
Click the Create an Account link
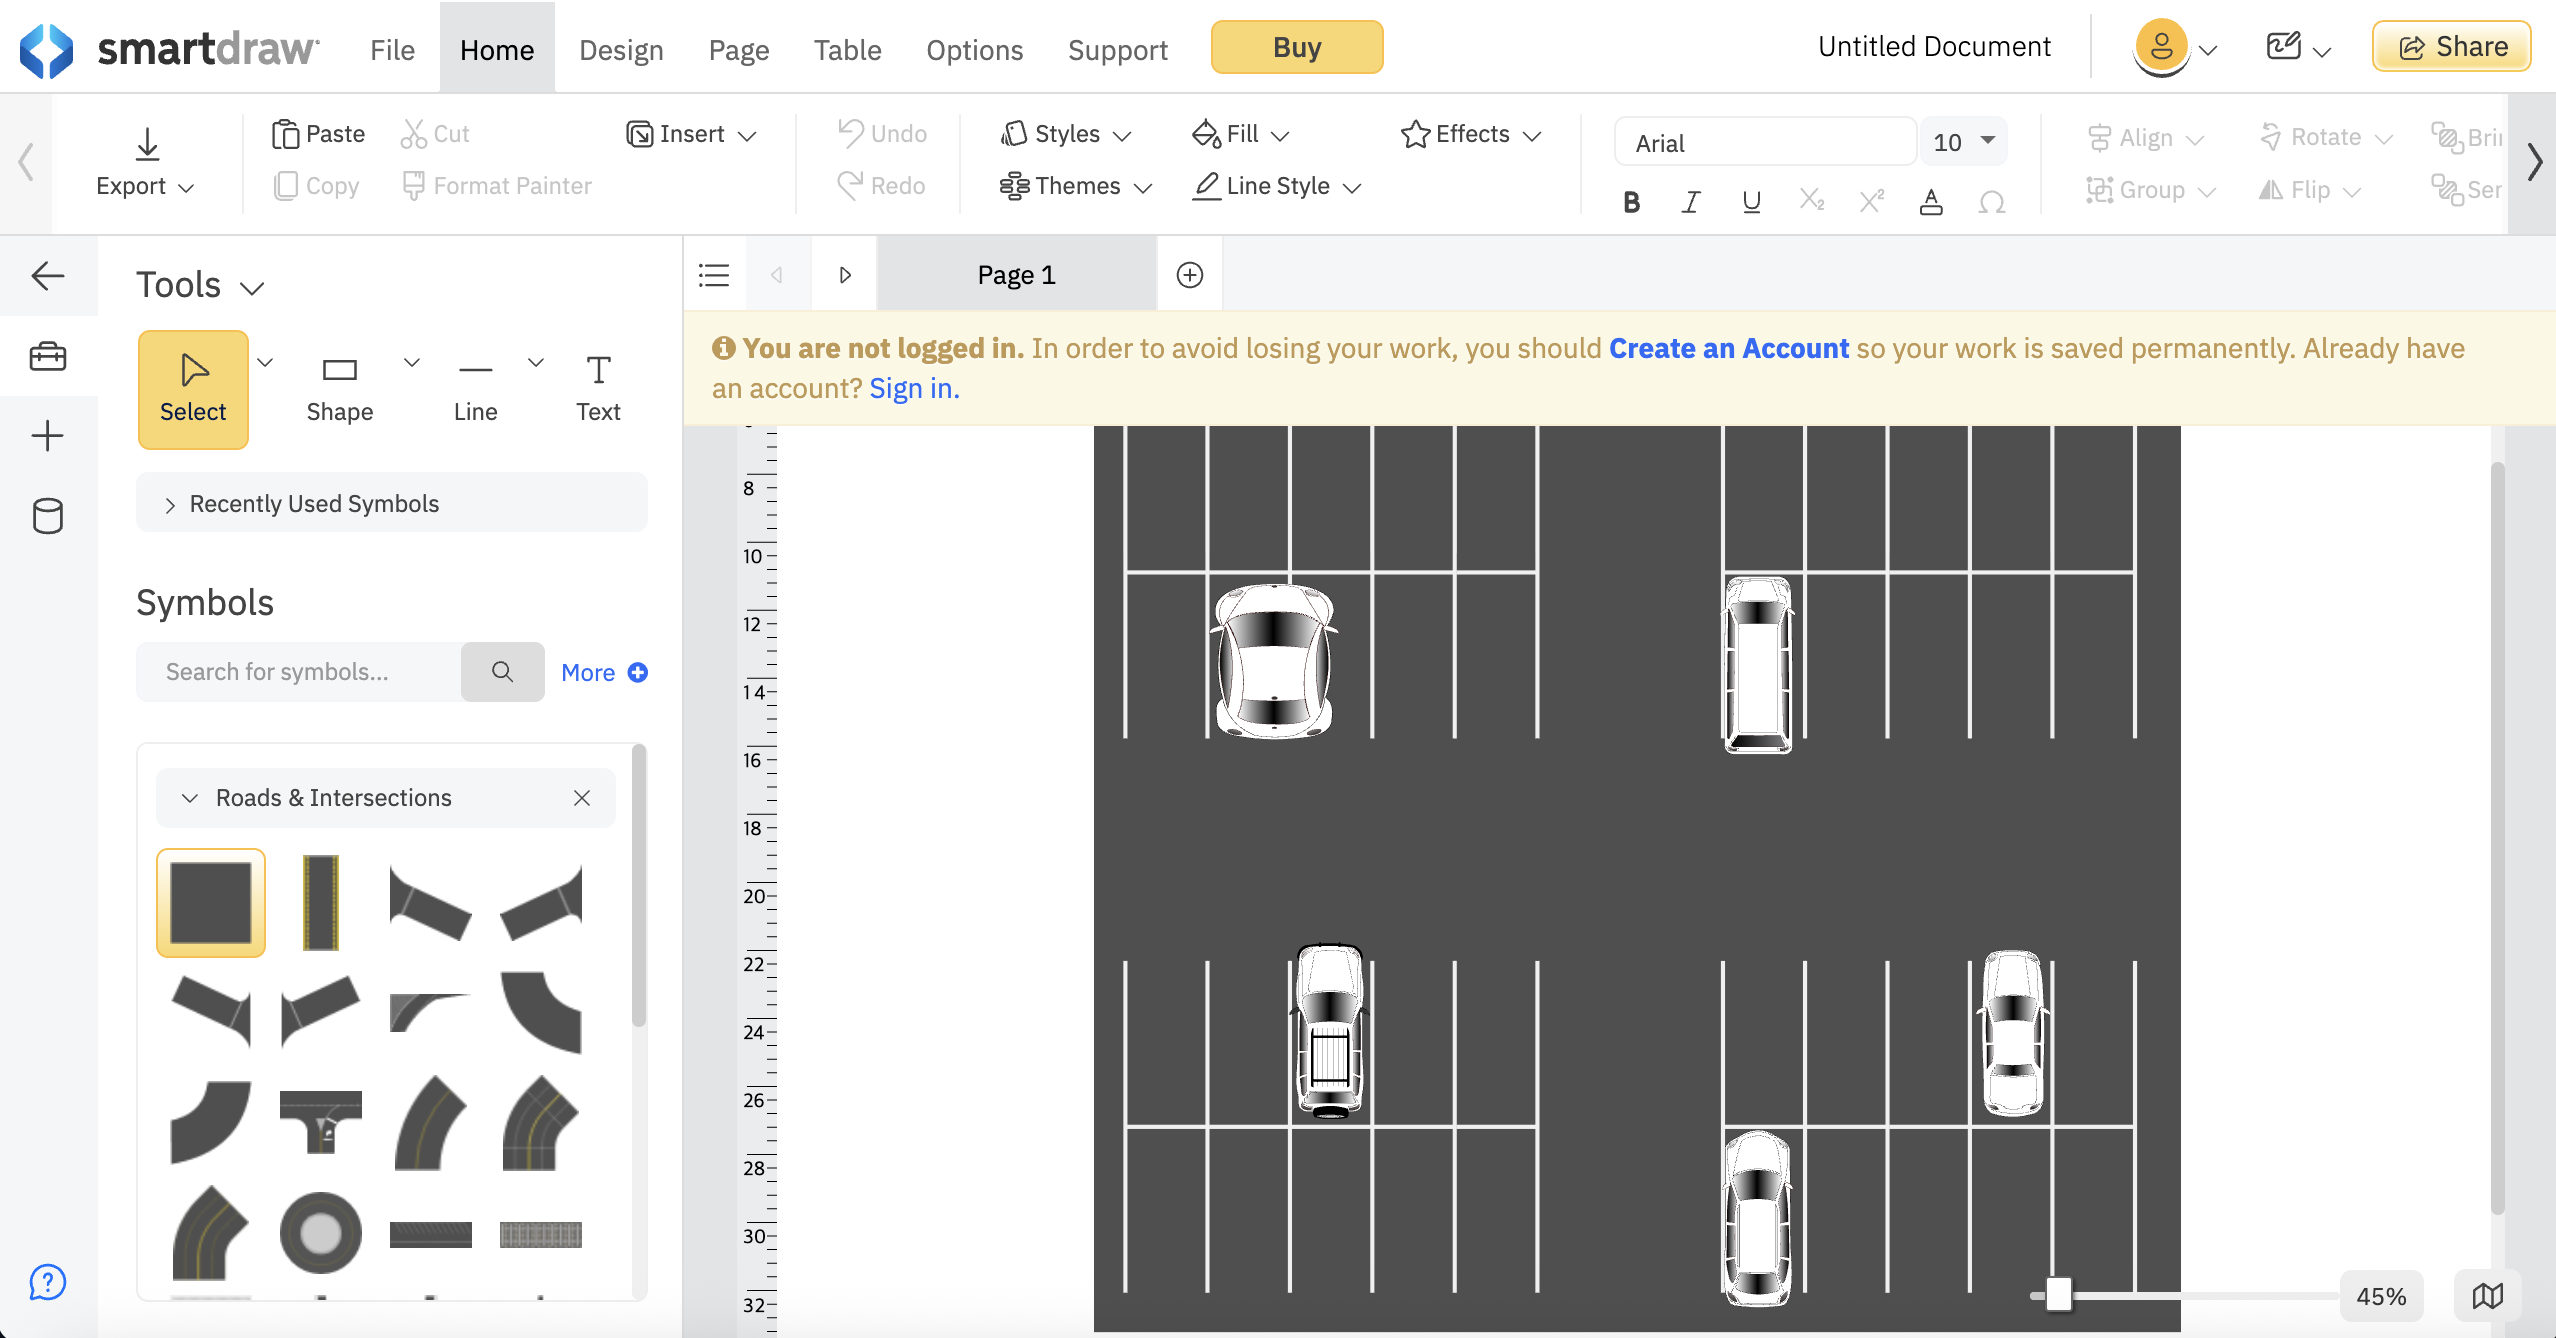click(1728, 348)
